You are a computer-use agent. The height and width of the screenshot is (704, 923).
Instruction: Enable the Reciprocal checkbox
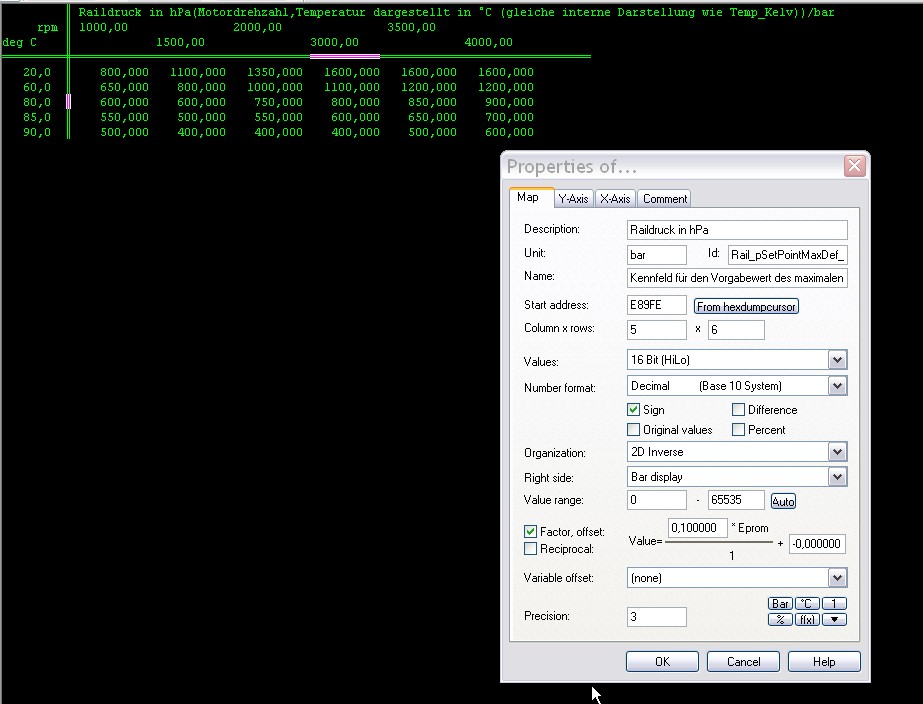[530, 549]
